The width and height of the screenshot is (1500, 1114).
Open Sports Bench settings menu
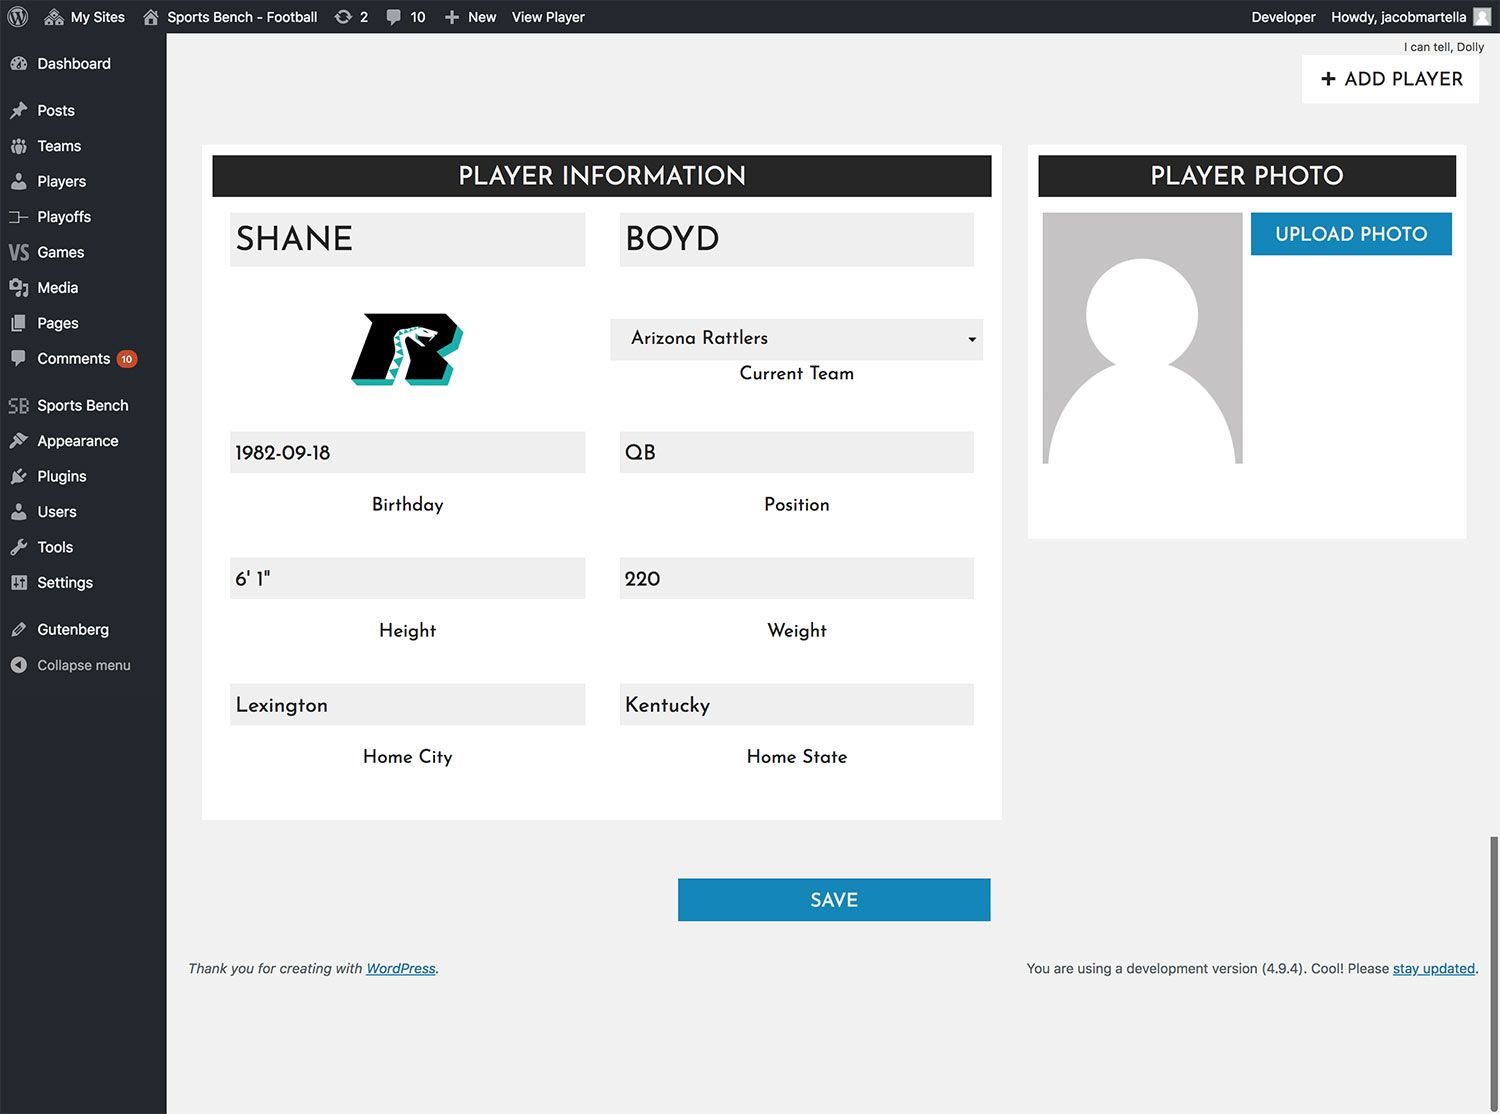[83, 406]
